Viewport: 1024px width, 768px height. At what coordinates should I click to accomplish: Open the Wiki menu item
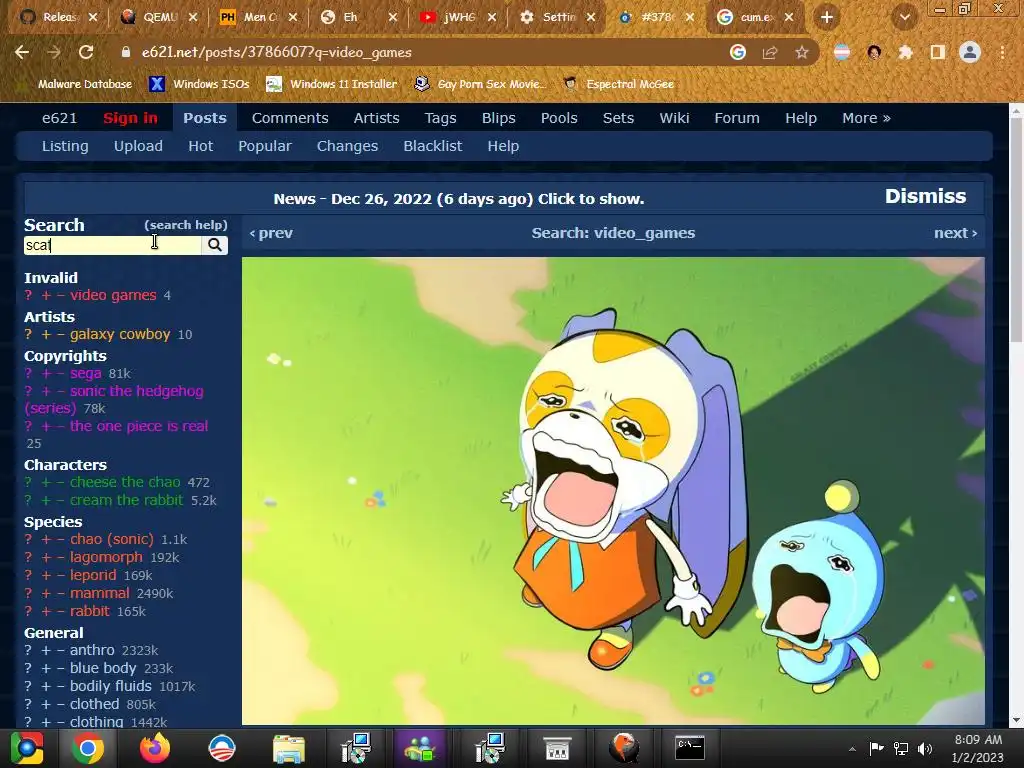pyautogui.click(x=674, y=118)
